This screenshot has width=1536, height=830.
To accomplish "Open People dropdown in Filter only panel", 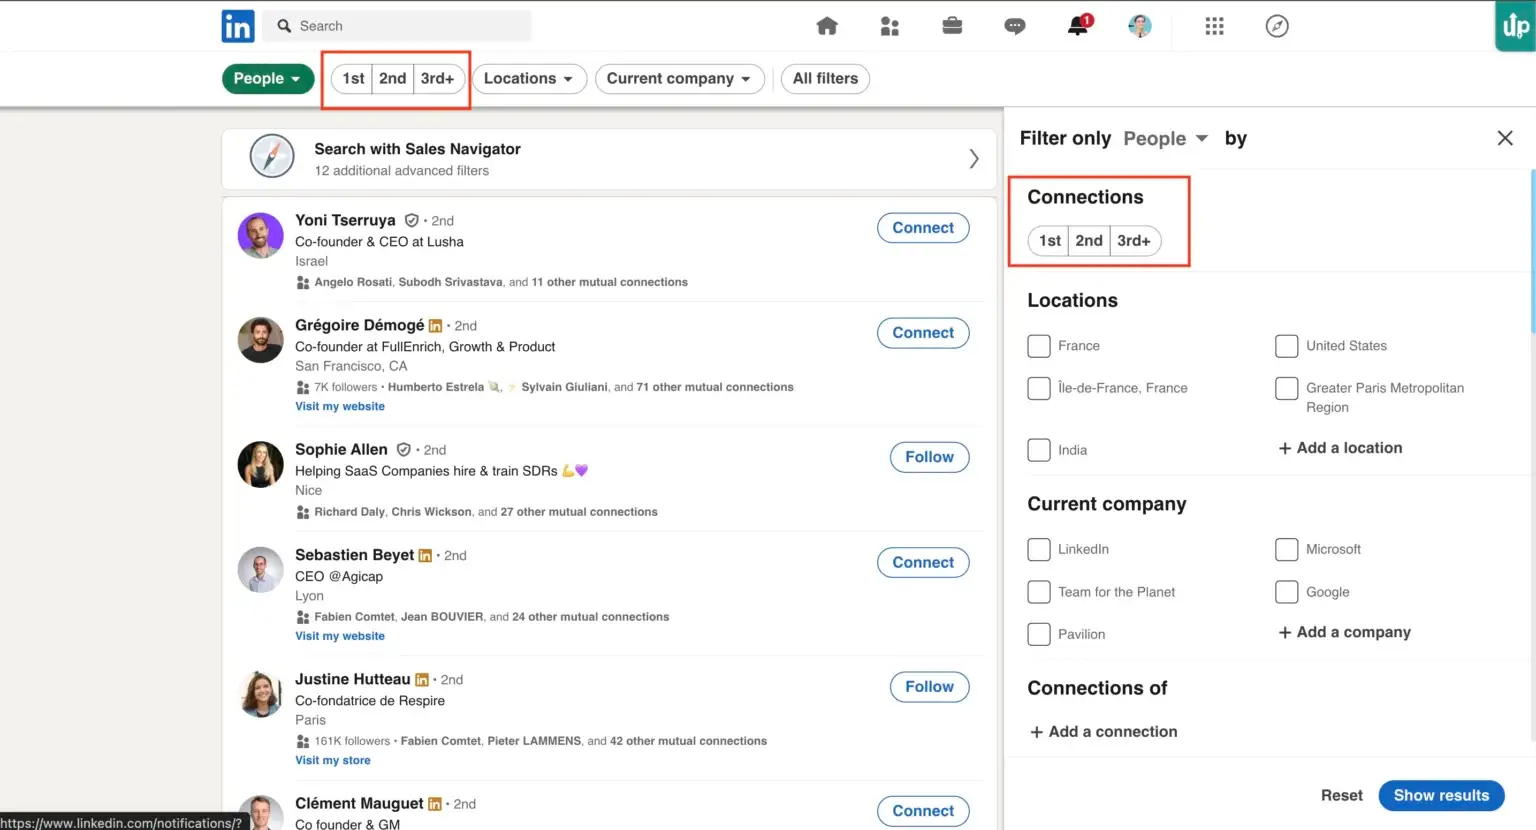I will tap(1165, 138).
